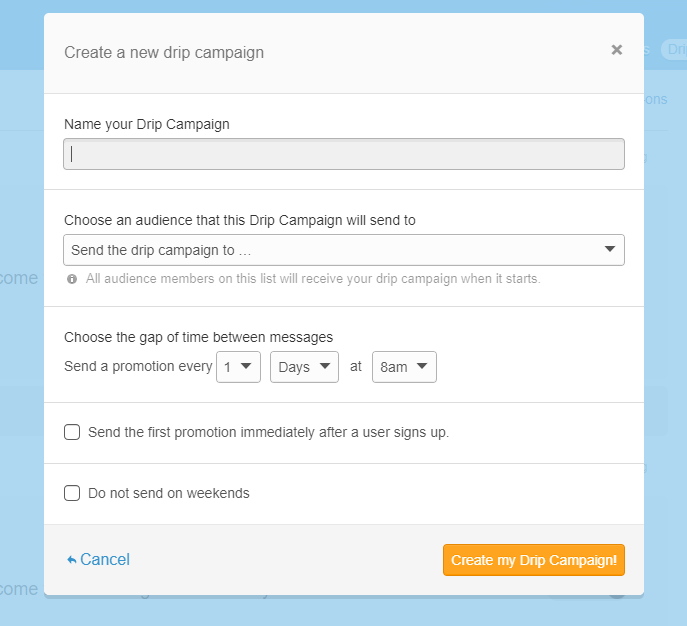Click the reply arrow icon beside Cancel
This screenshot has width=687, height=626.
[72, 560]
